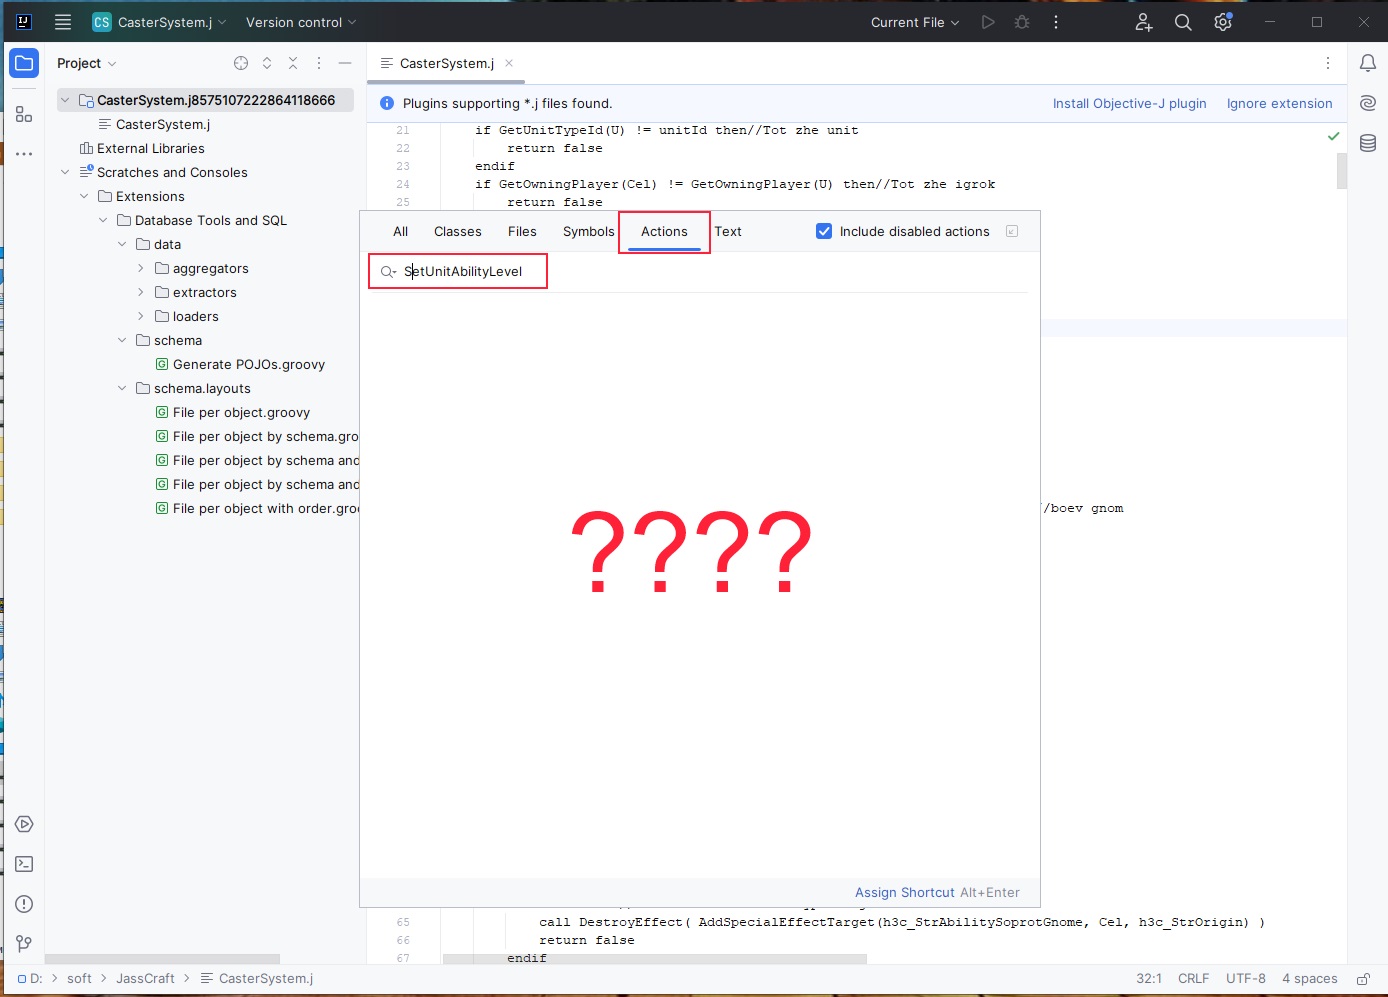Collapse Scratches and Consoles node
1388x997 pixels.
(x=66, y=172)
